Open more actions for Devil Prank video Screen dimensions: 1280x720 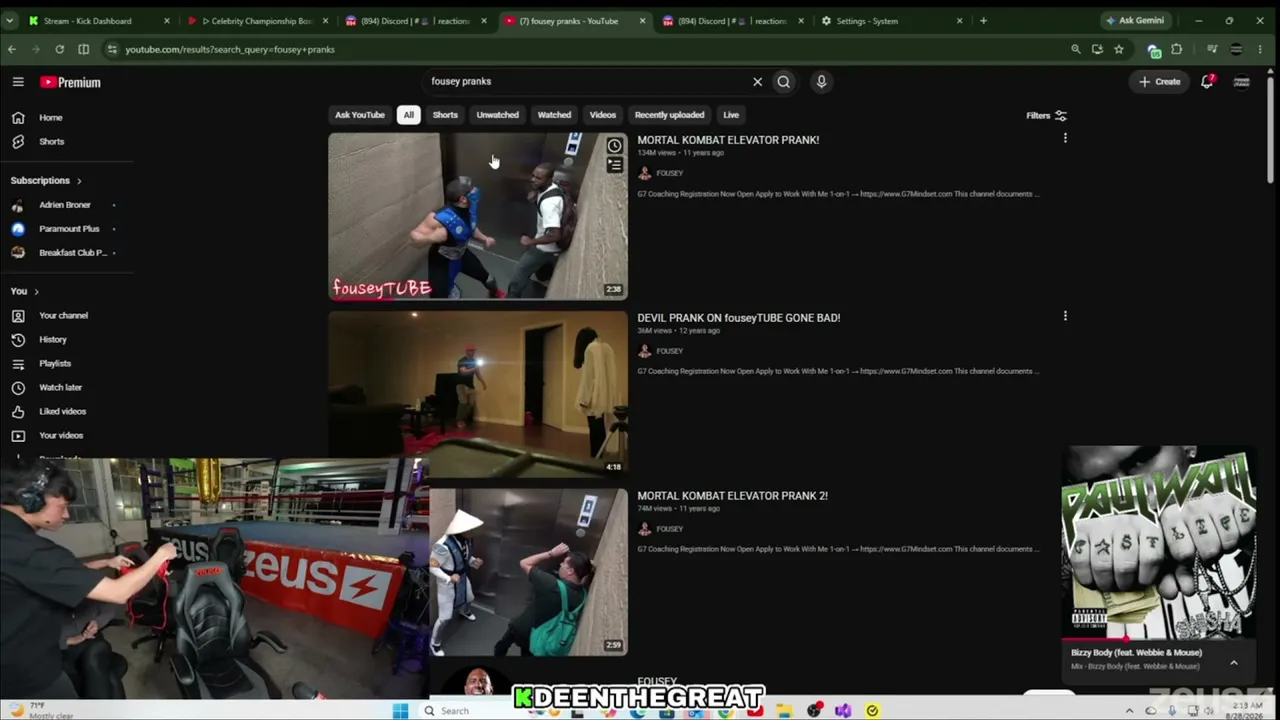(x=1065, y=317)
